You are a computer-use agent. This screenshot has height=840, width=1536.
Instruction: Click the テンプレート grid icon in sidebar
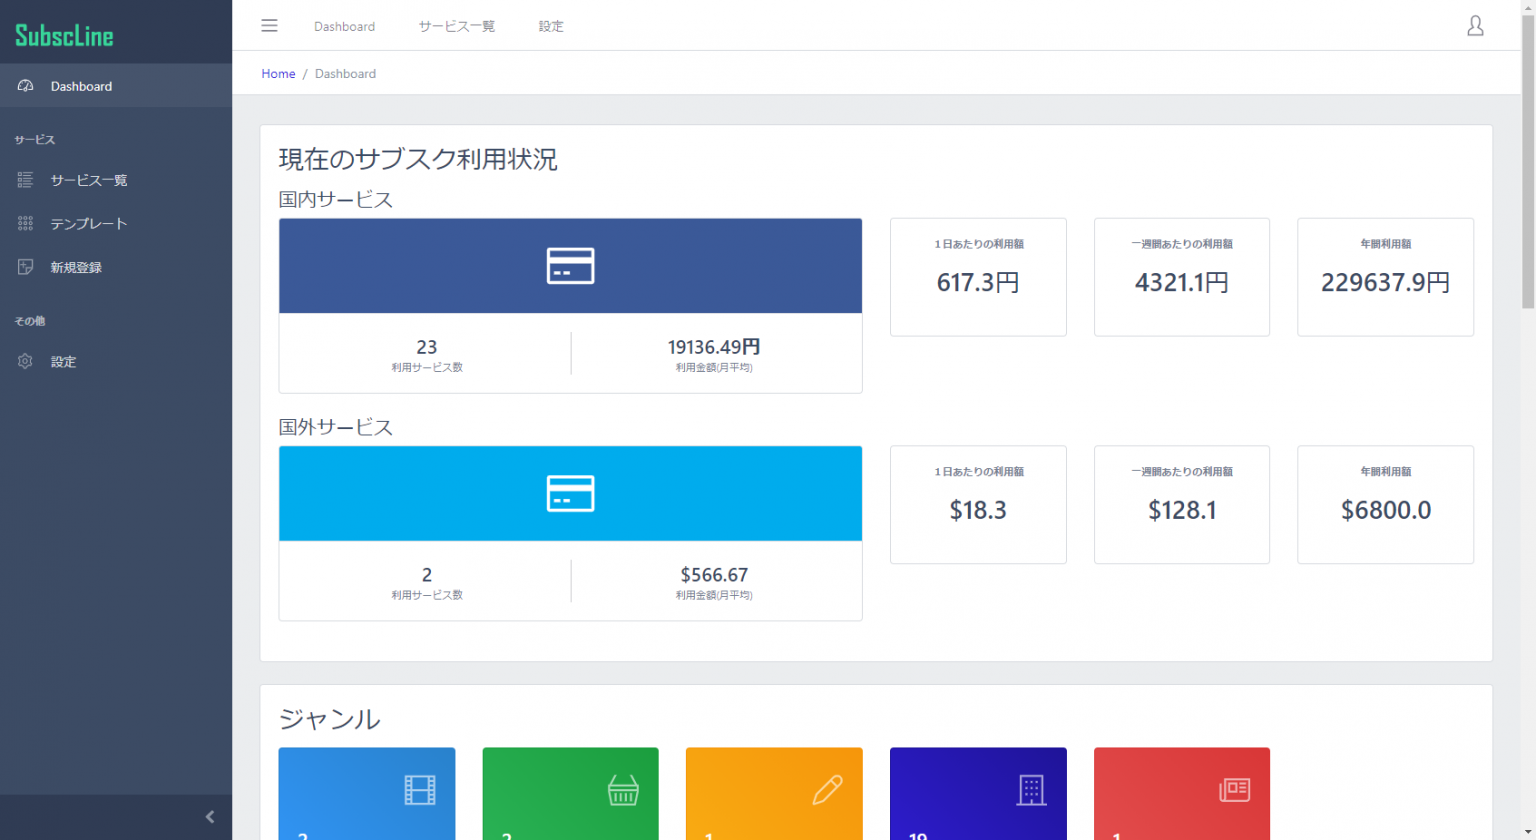26,224
